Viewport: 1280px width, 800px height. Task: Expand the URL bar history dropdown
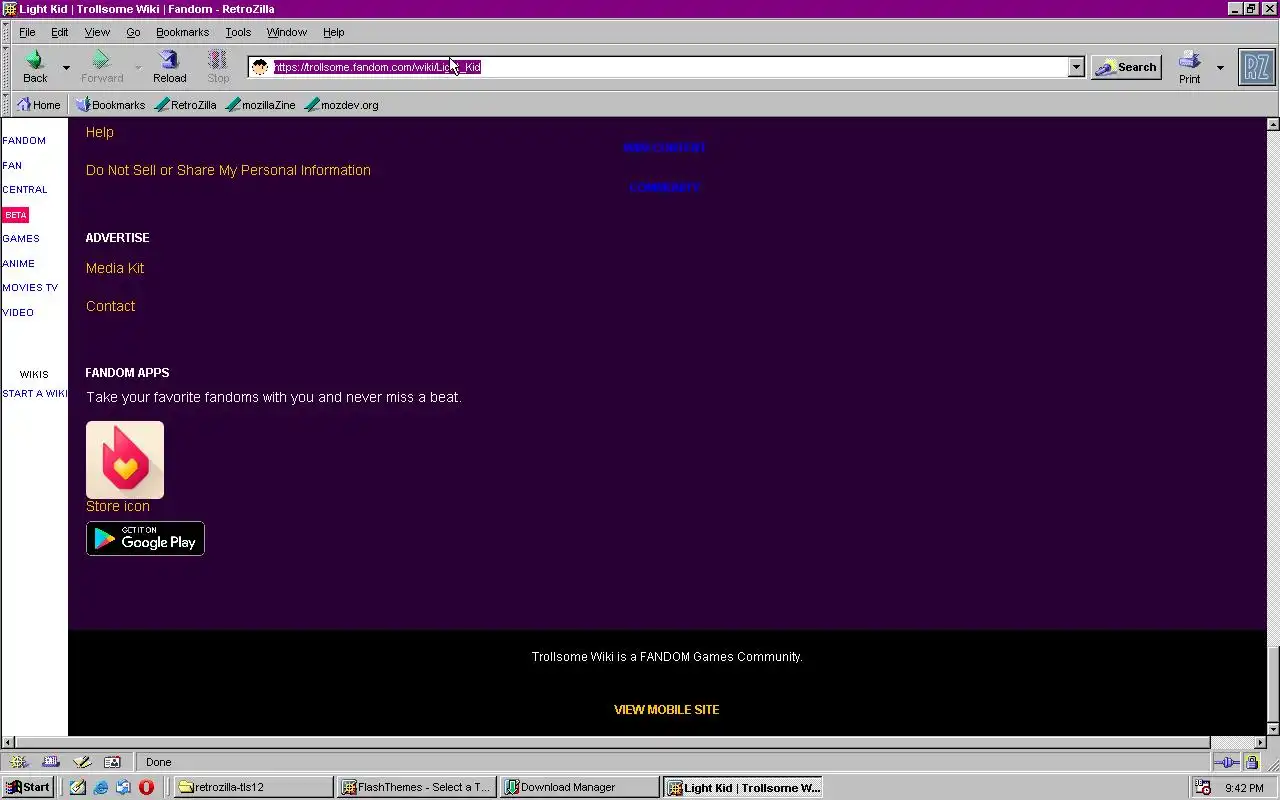coord(1076,67)
